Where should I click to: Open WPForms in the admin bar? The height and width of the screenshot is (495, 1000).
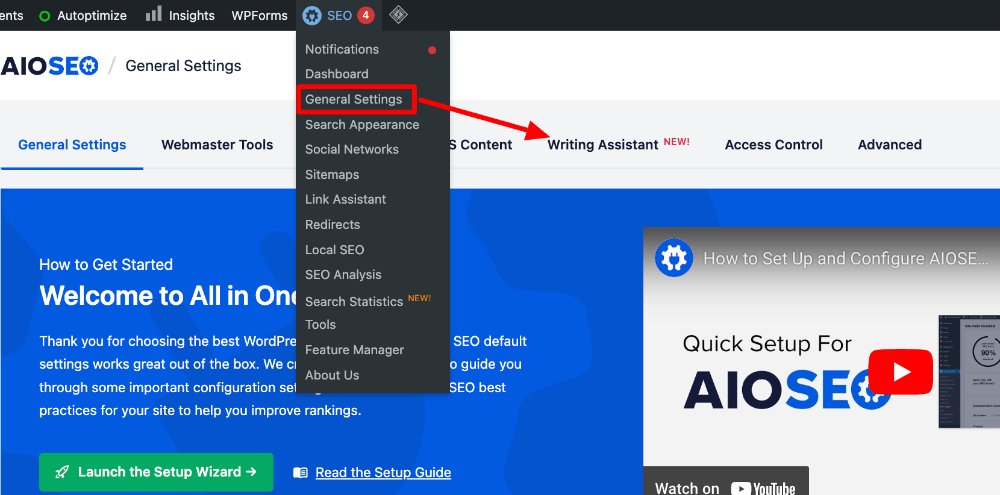260,15
